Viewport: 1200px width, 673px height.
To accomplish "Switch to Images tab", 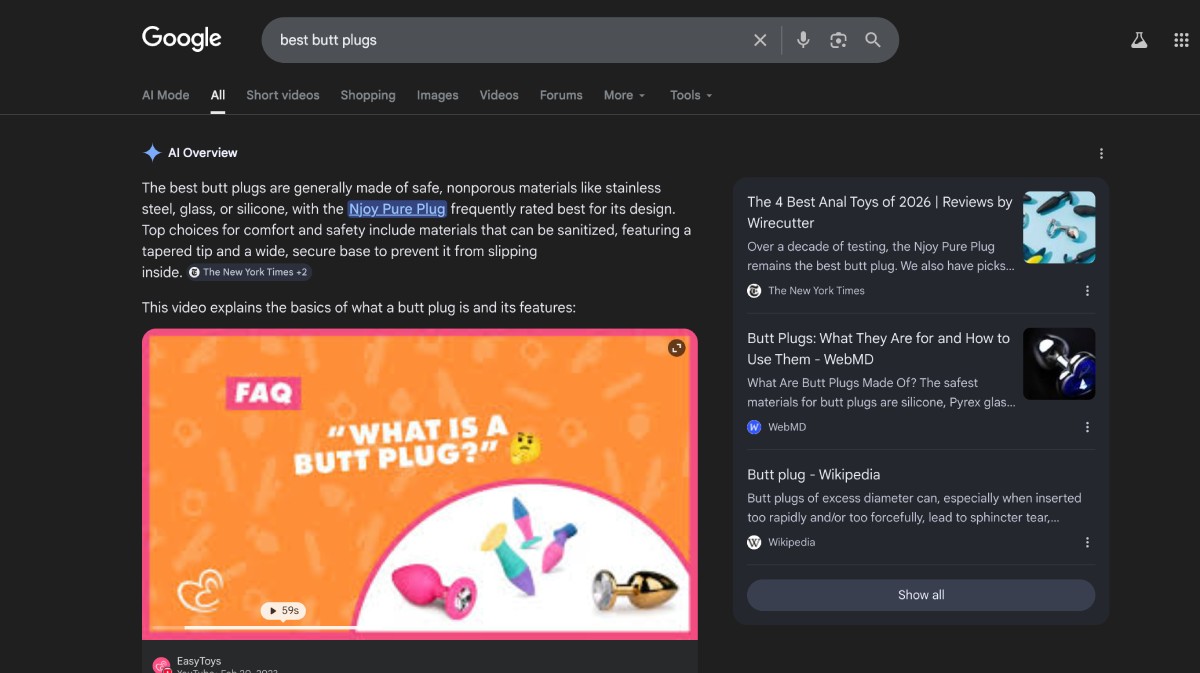I will tap(437, 95).
